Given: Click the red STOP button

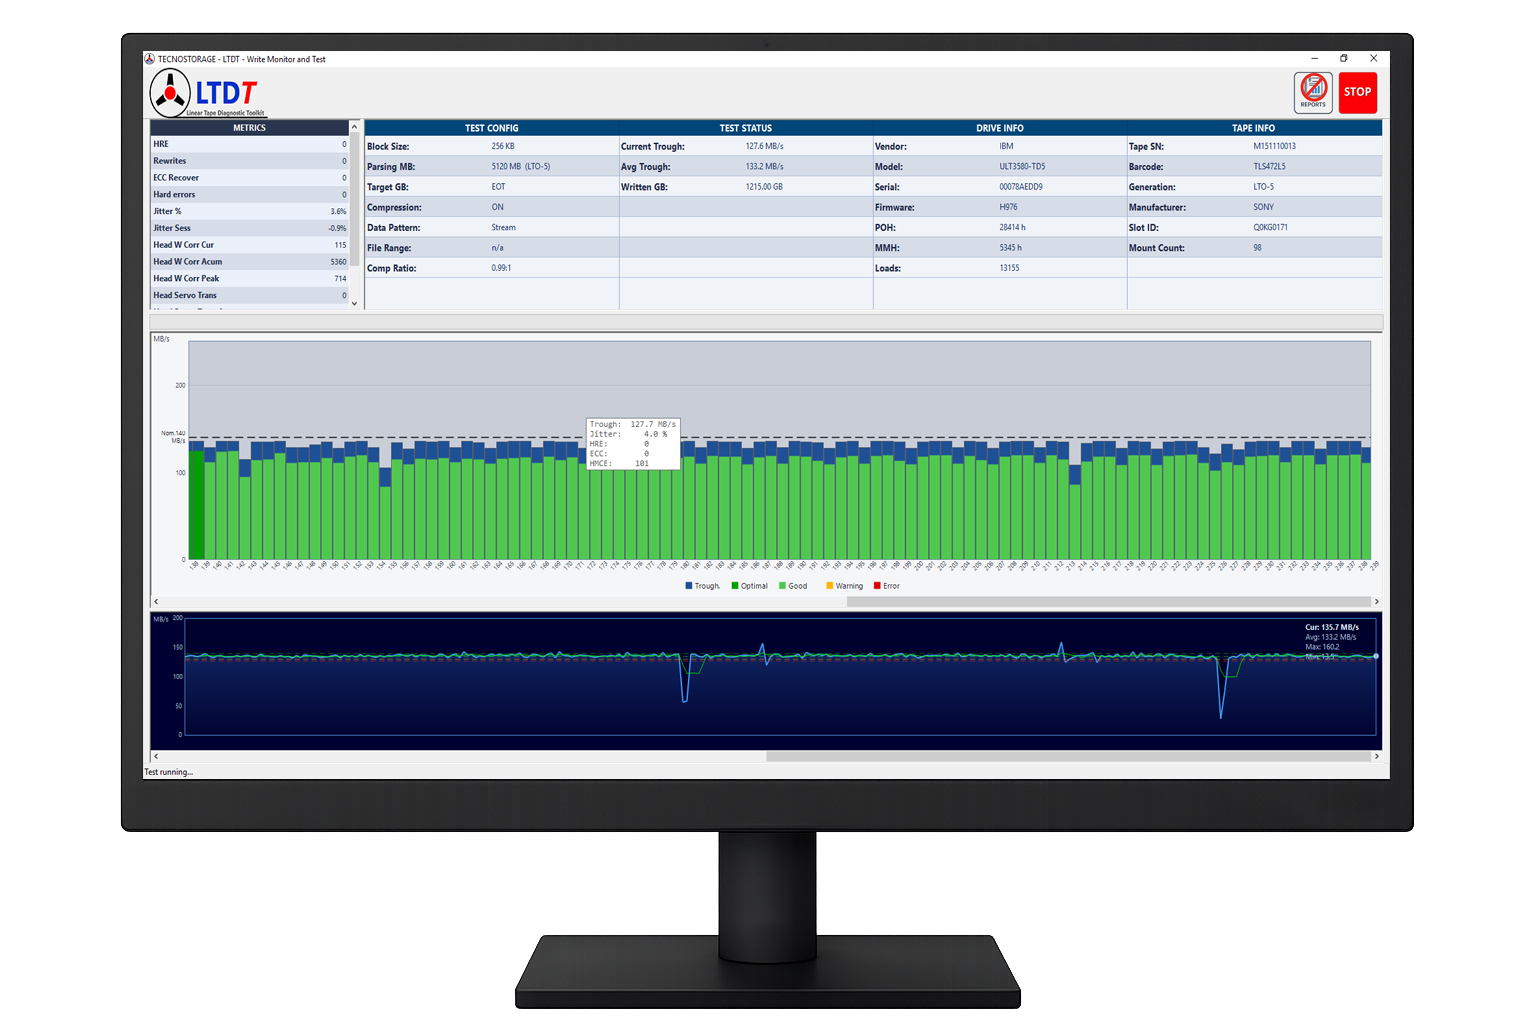Looking at the screenshot, I should coord(1358,93).
